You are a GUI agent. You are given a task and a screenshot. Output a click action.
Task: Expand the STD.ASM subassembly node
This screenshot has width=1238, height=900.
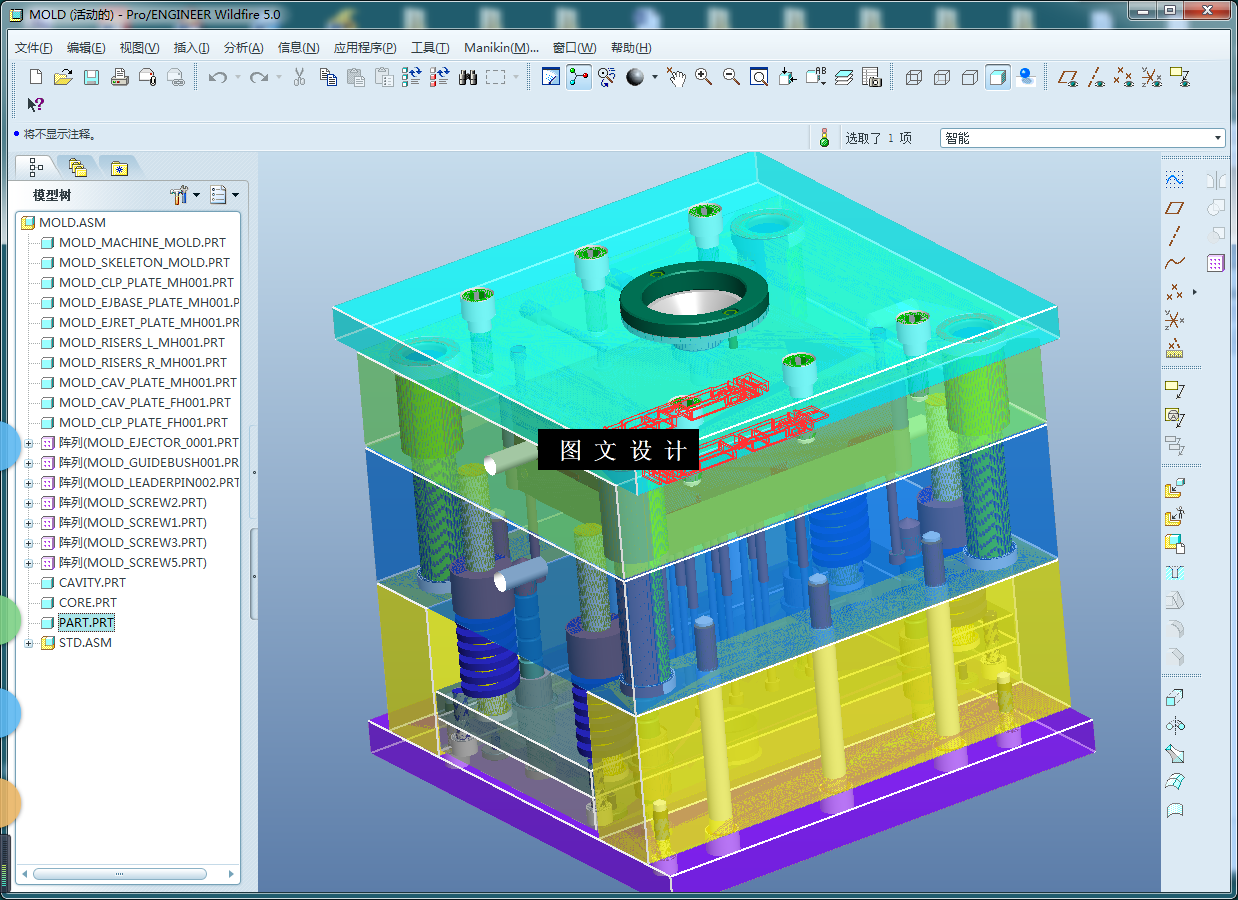[29, 643]
